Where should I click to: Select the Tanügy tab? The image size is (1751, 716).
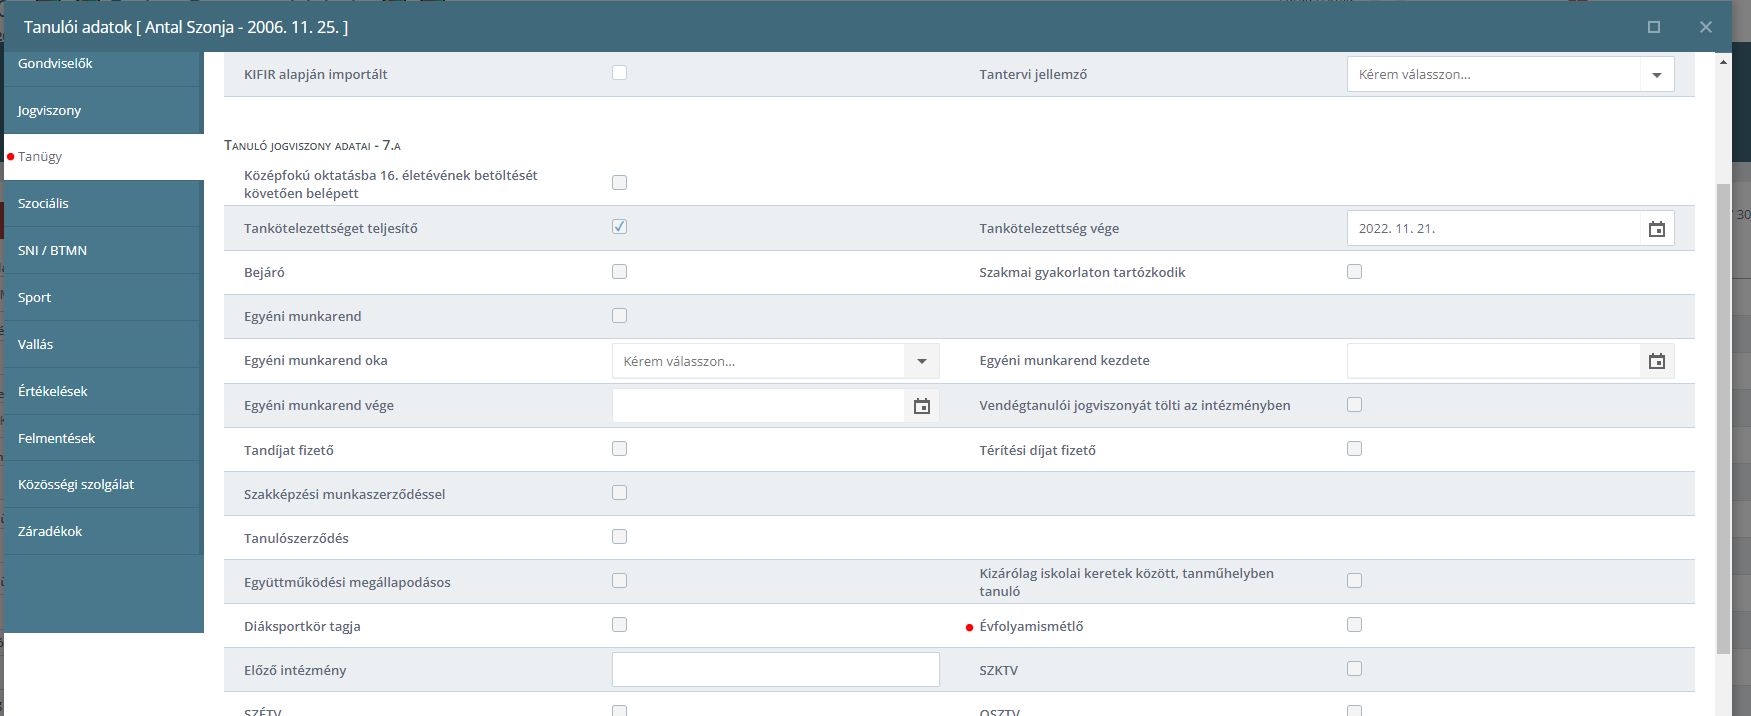pos(103,157)
